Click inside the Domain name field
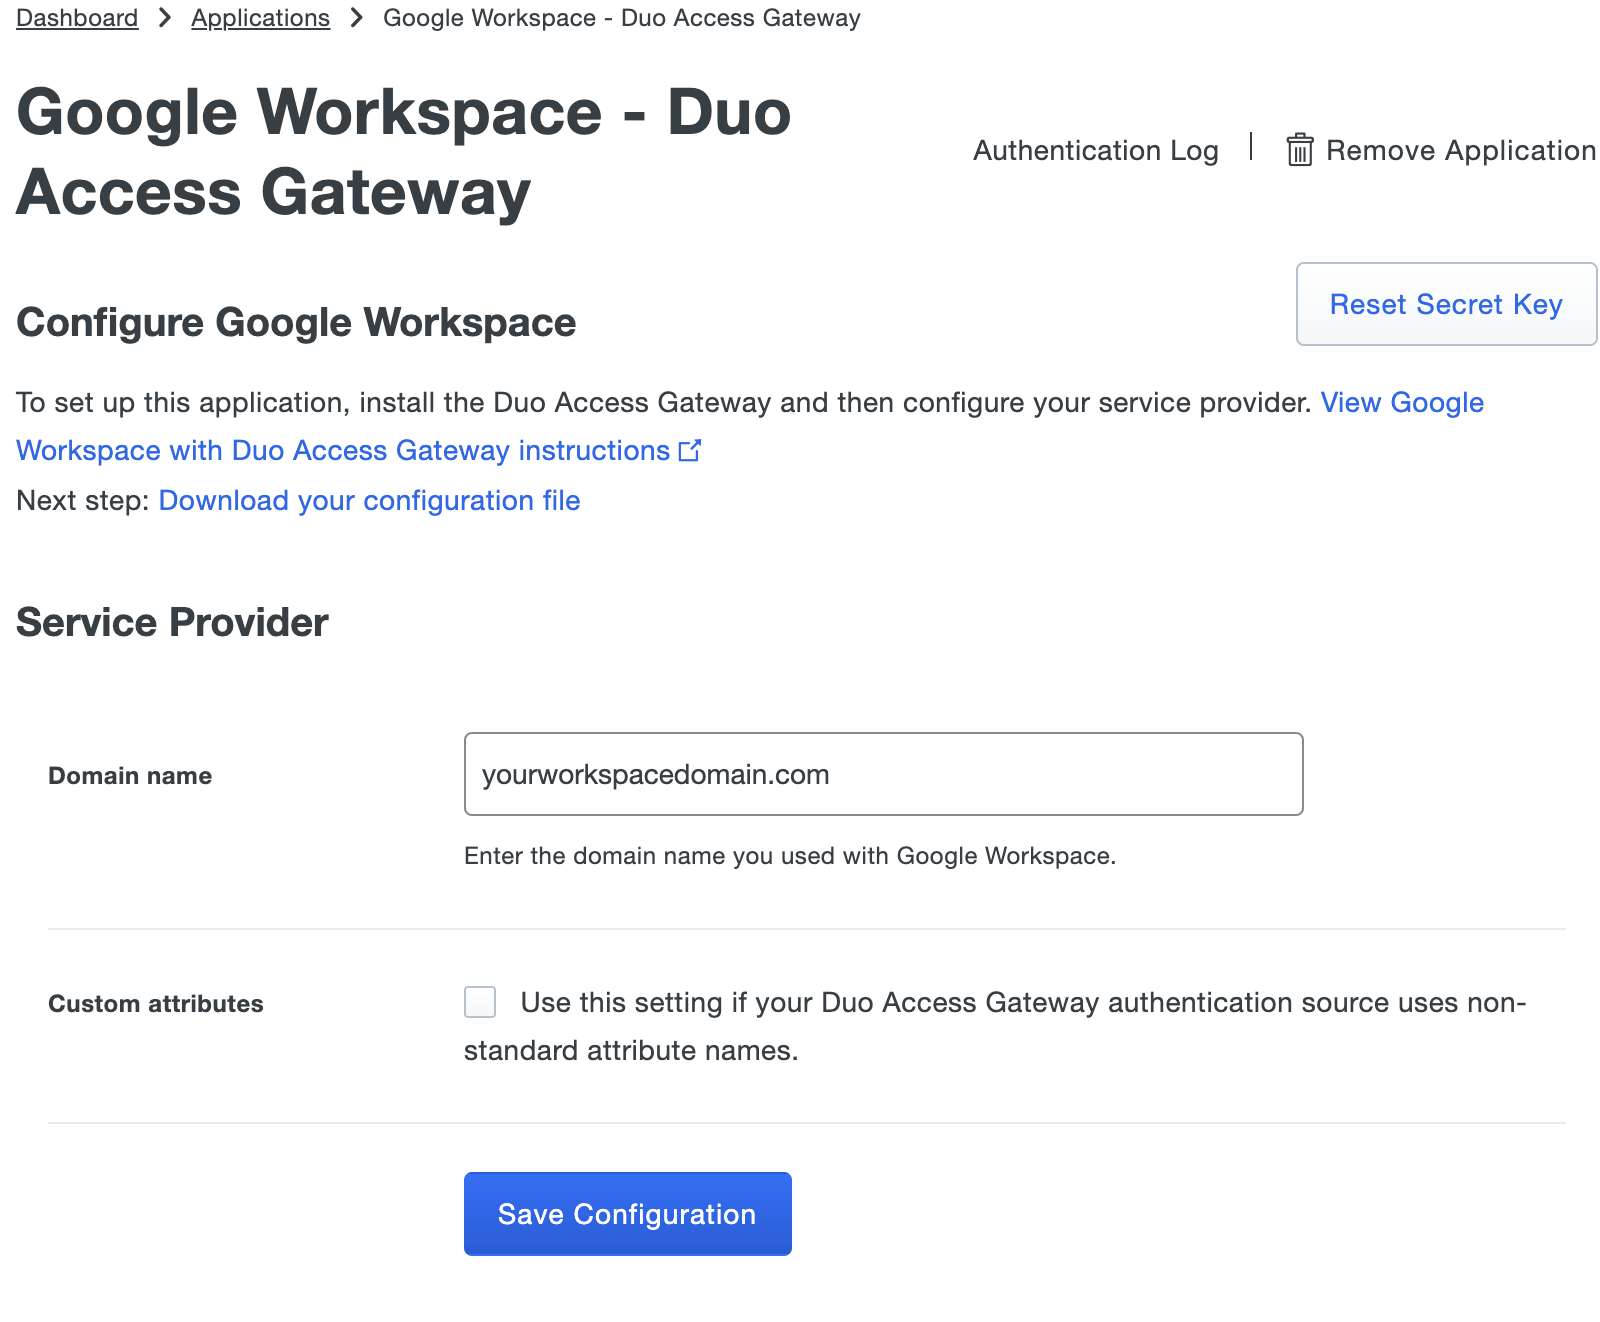 [882, 774]
